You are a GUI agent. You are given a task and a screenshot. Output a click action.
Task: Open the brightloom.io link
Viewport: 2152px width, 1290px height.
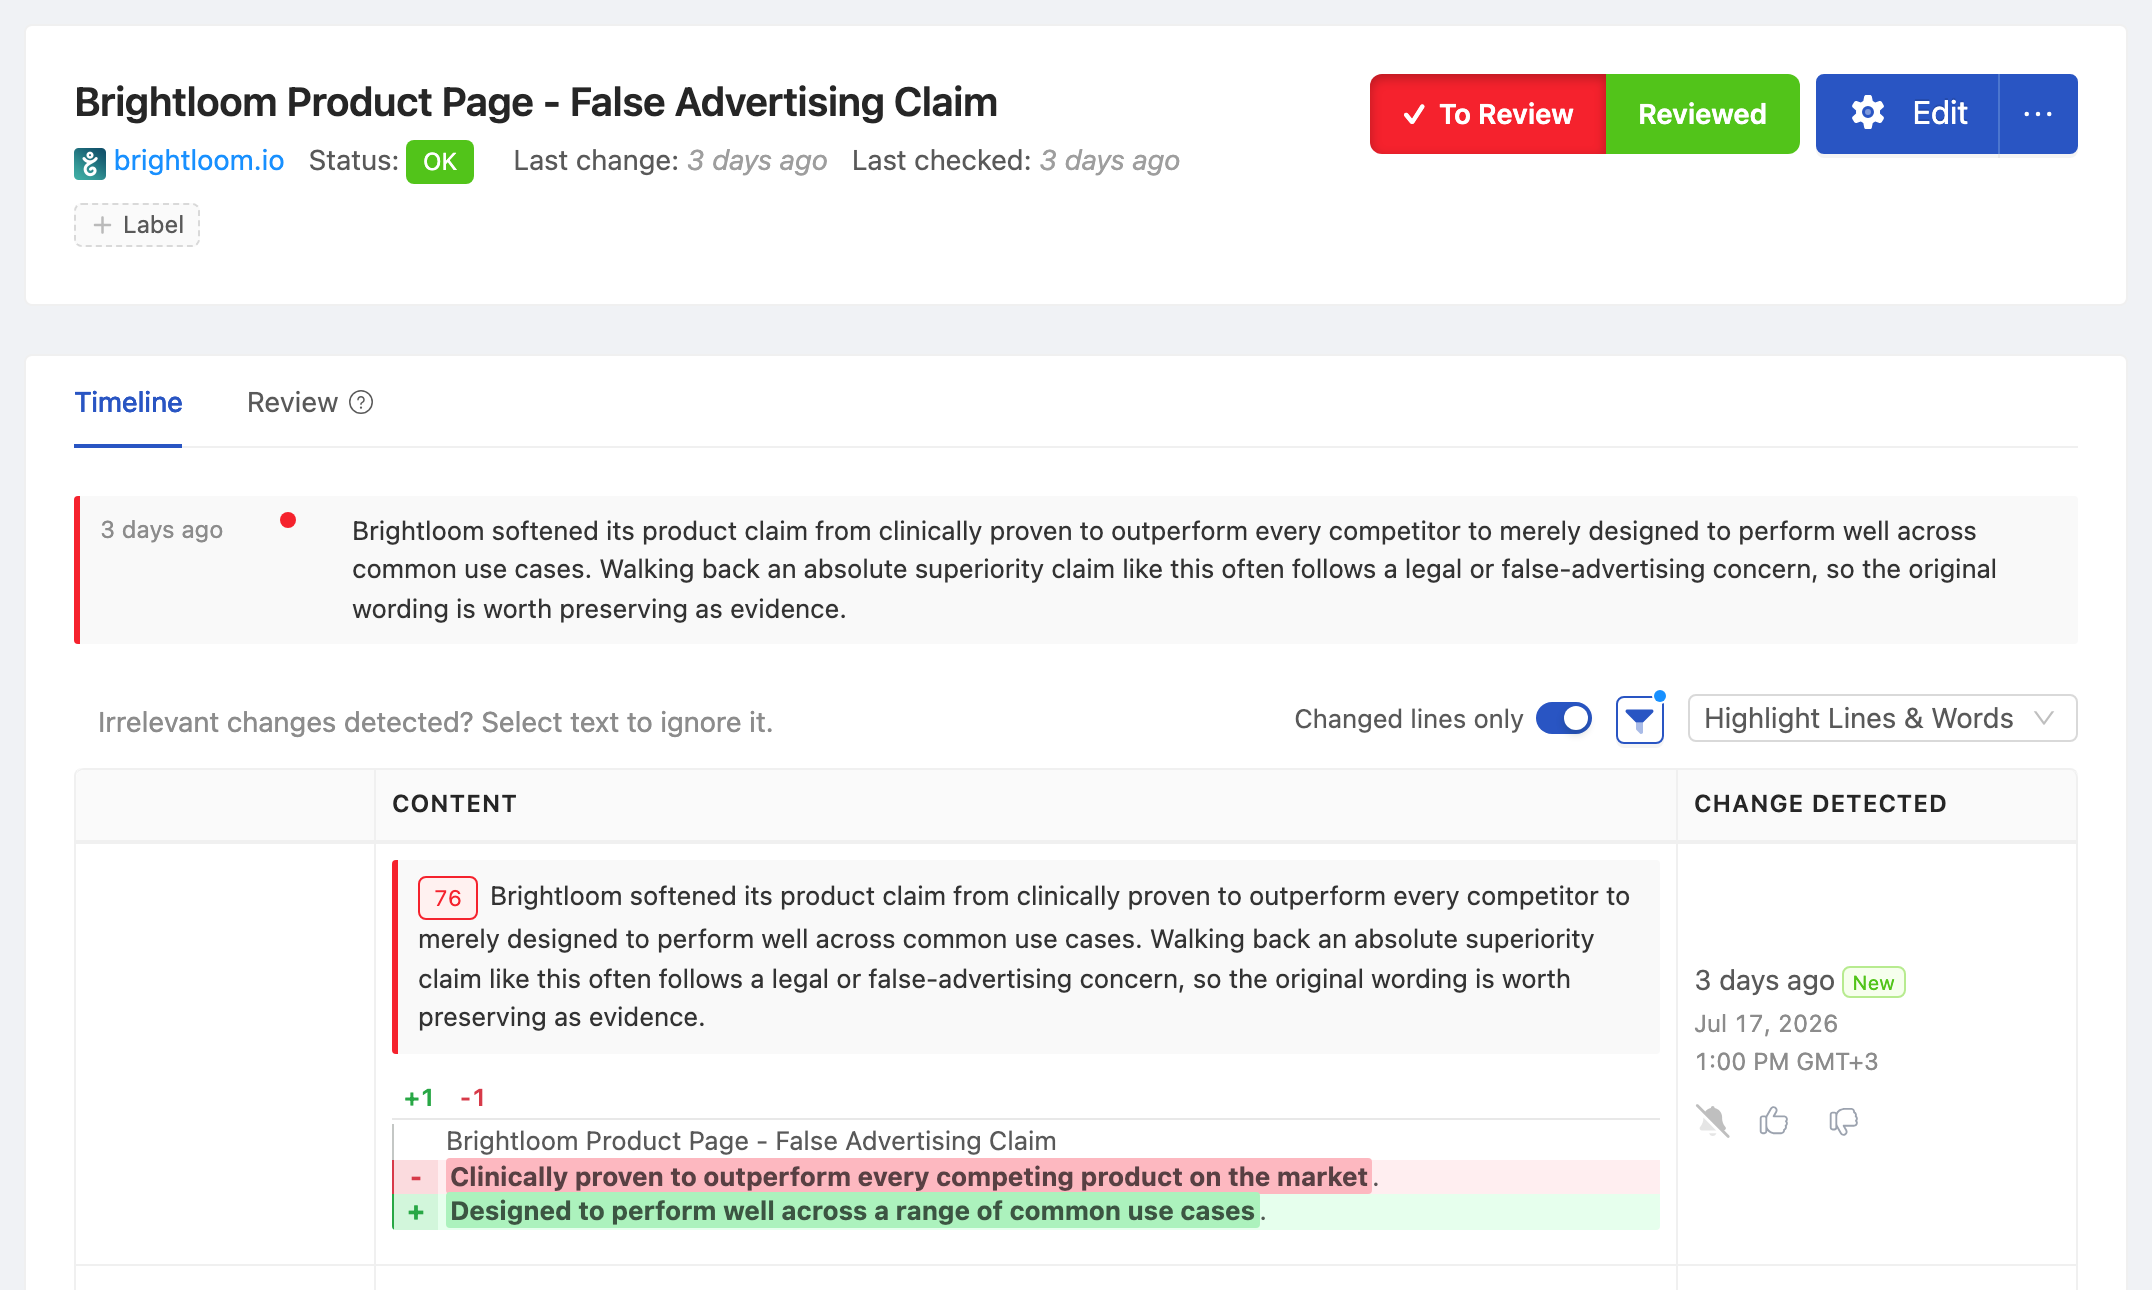click(198, 161)
